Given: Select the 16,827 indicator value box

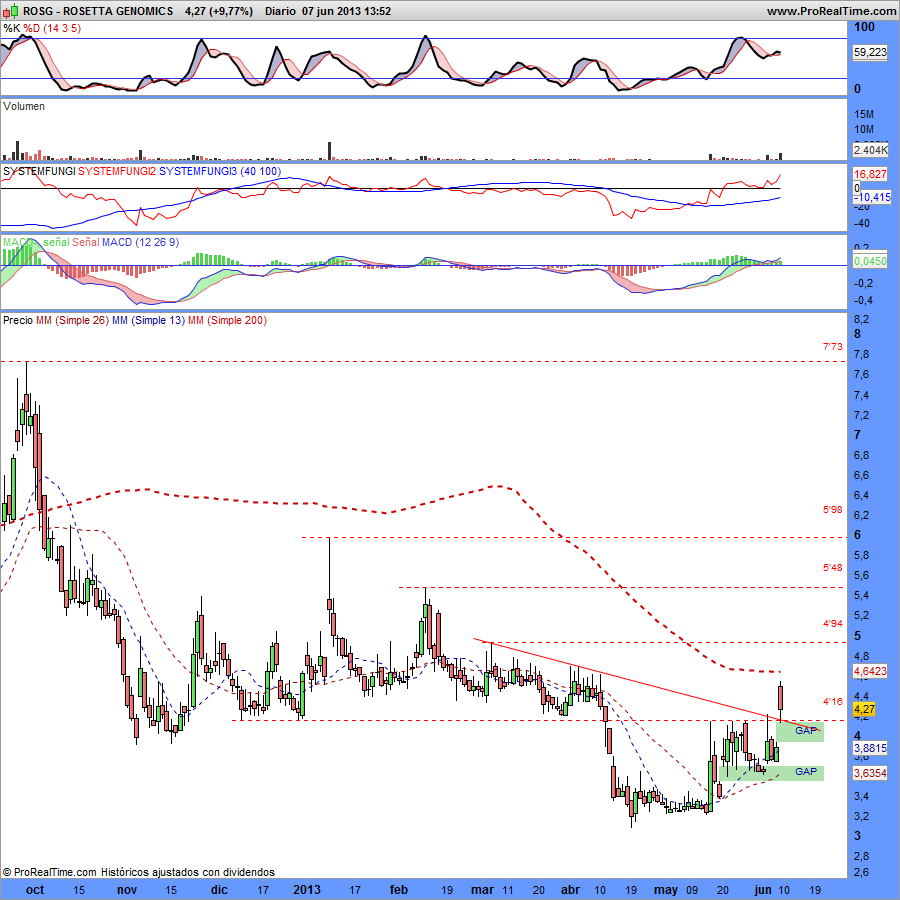Looking at the screenshot, I should [x=870, y=174].
